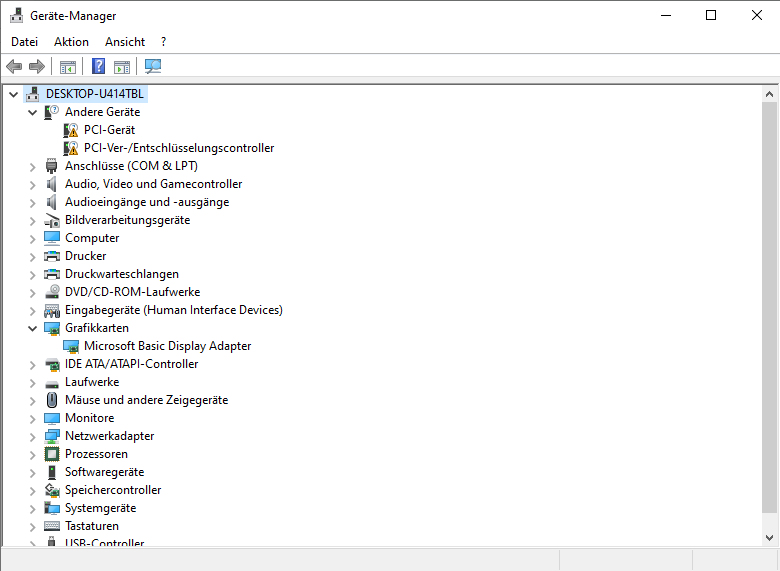Click the DVD/CD-ROM-Laufwerke disc icon
The height and width of the screenshot is (571, 780).
tap(52, 291)
